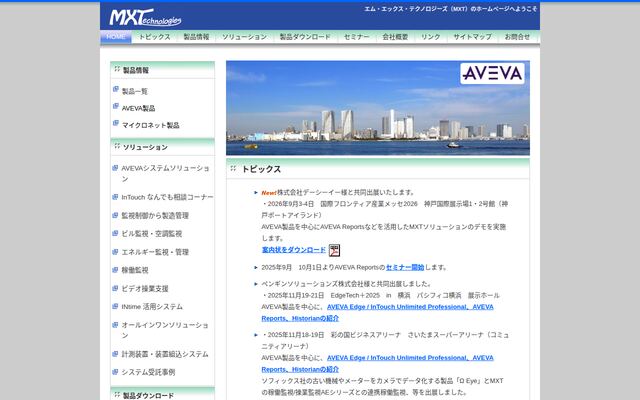Click the icon beside ビデオ操業支援
Viewport: 640px width, 400px height.
[115, 288]
